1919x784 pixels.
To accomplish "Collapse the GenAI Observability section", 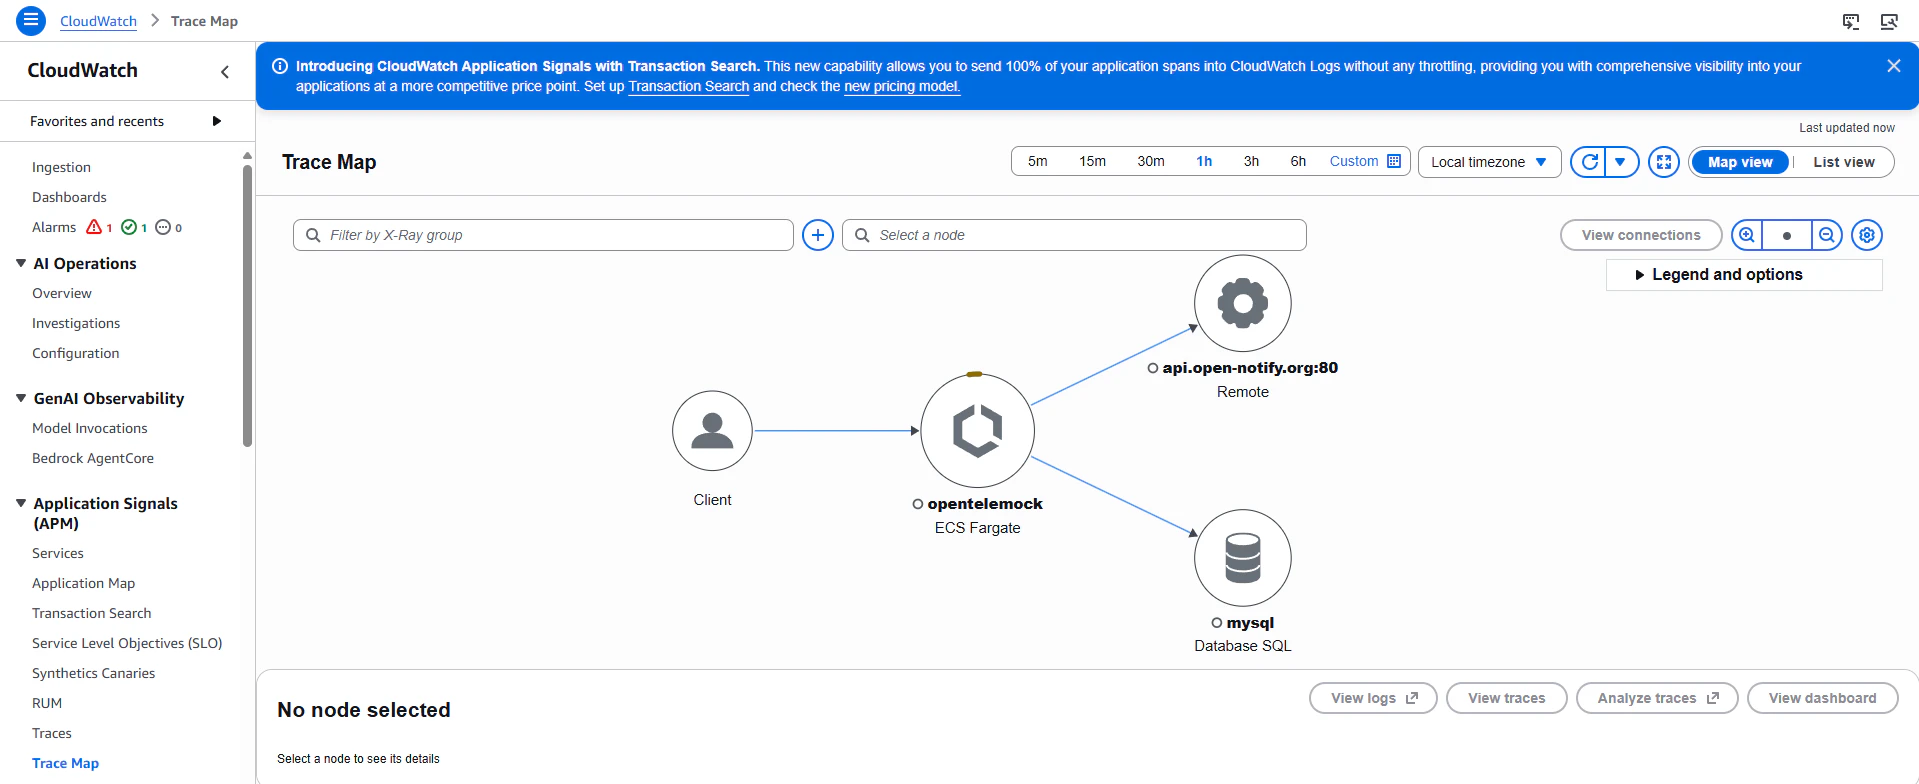I will pos(21,398).
